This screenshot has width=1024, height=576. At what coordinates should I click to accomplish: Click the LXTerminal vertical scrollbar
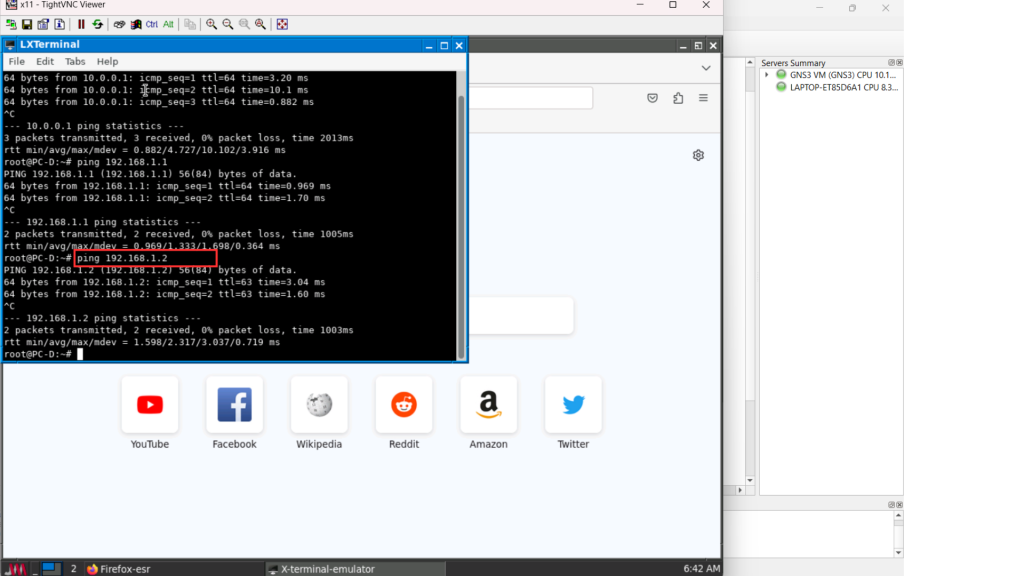click(x=461, y=220)
